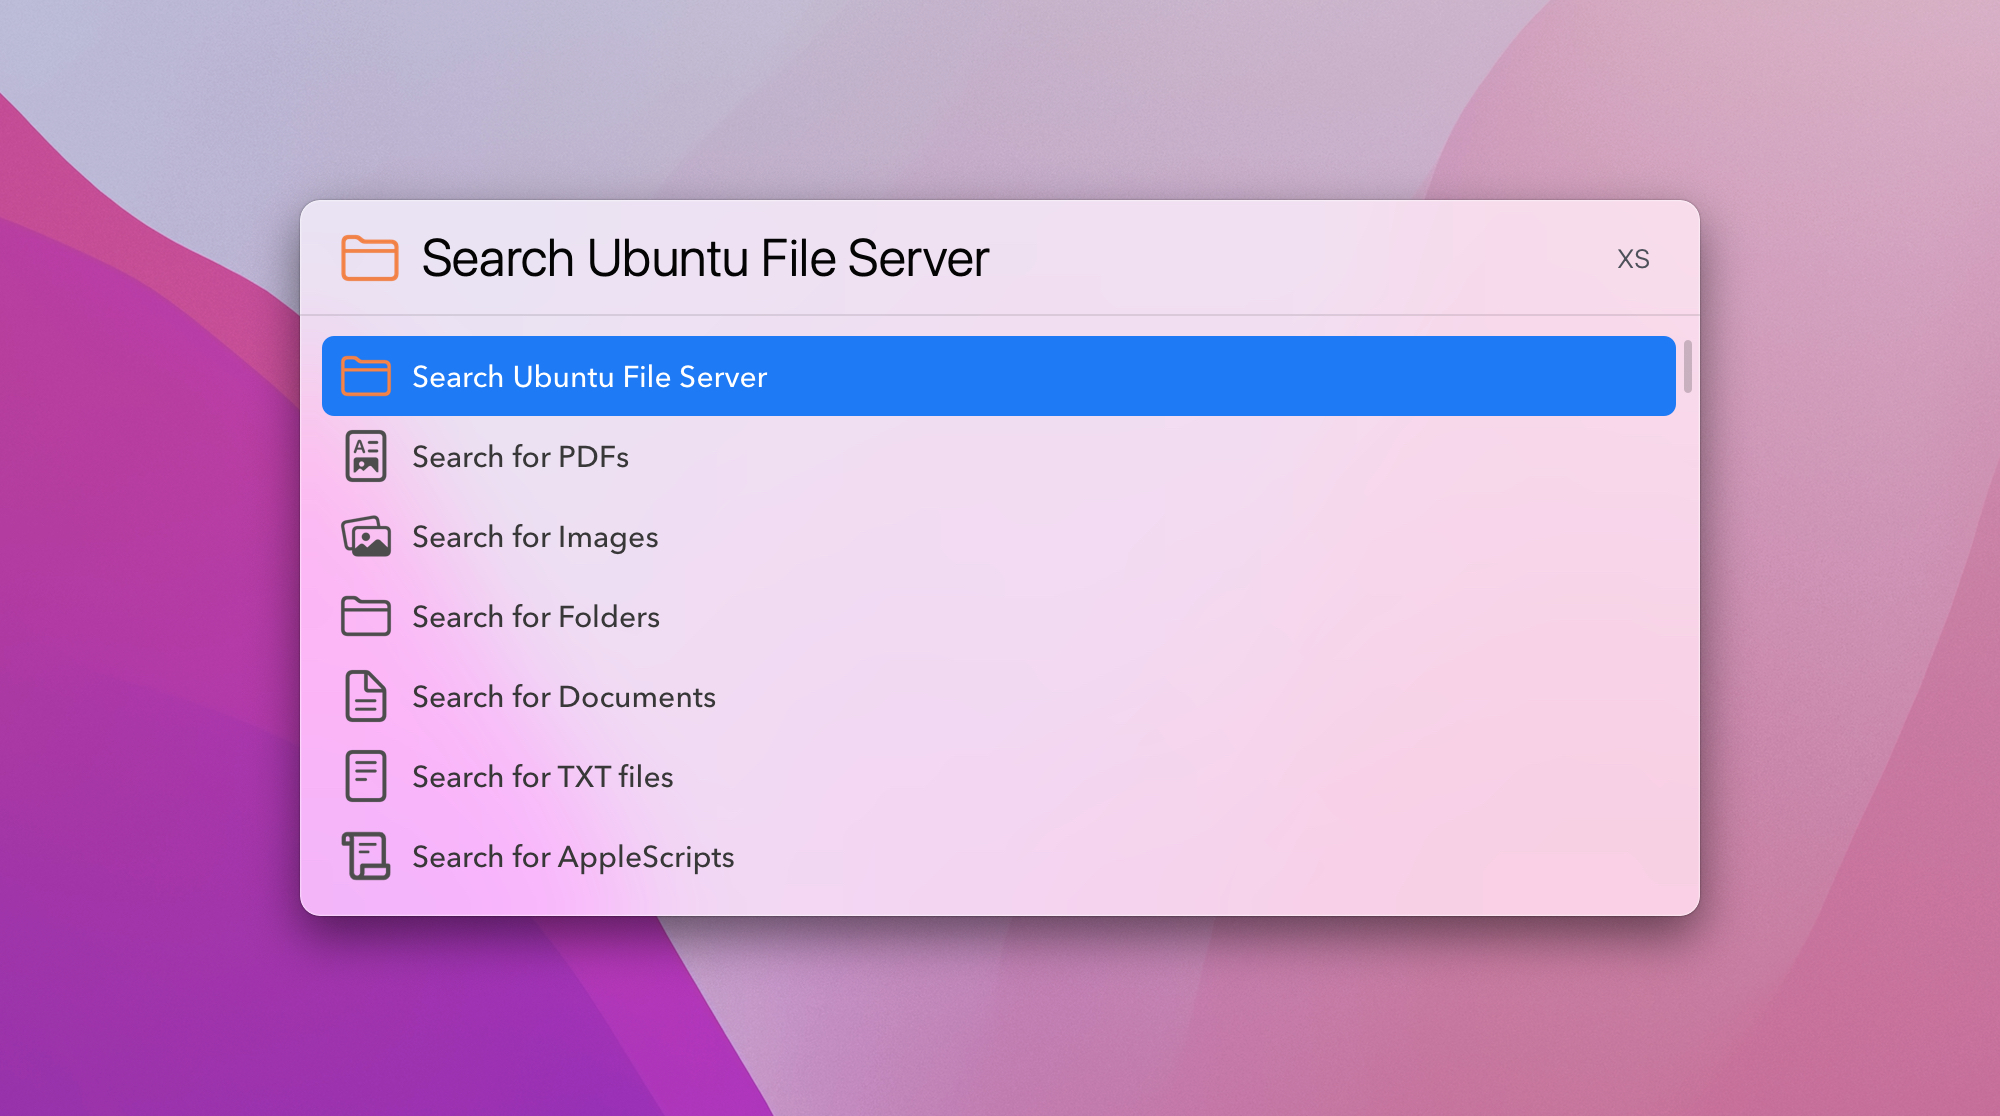Image resolution: width=2000 pixels, height=1116 pixels.
Task: Select Search Ubuntu File Server result
Action: (x=589, y=377)
